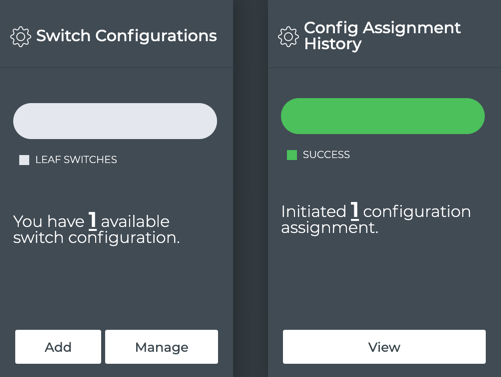This screenshot has width=501, height=377.
Task: Click the Switch Configurations gear icon
Action: pyautogui.click(x=20, y=36)
